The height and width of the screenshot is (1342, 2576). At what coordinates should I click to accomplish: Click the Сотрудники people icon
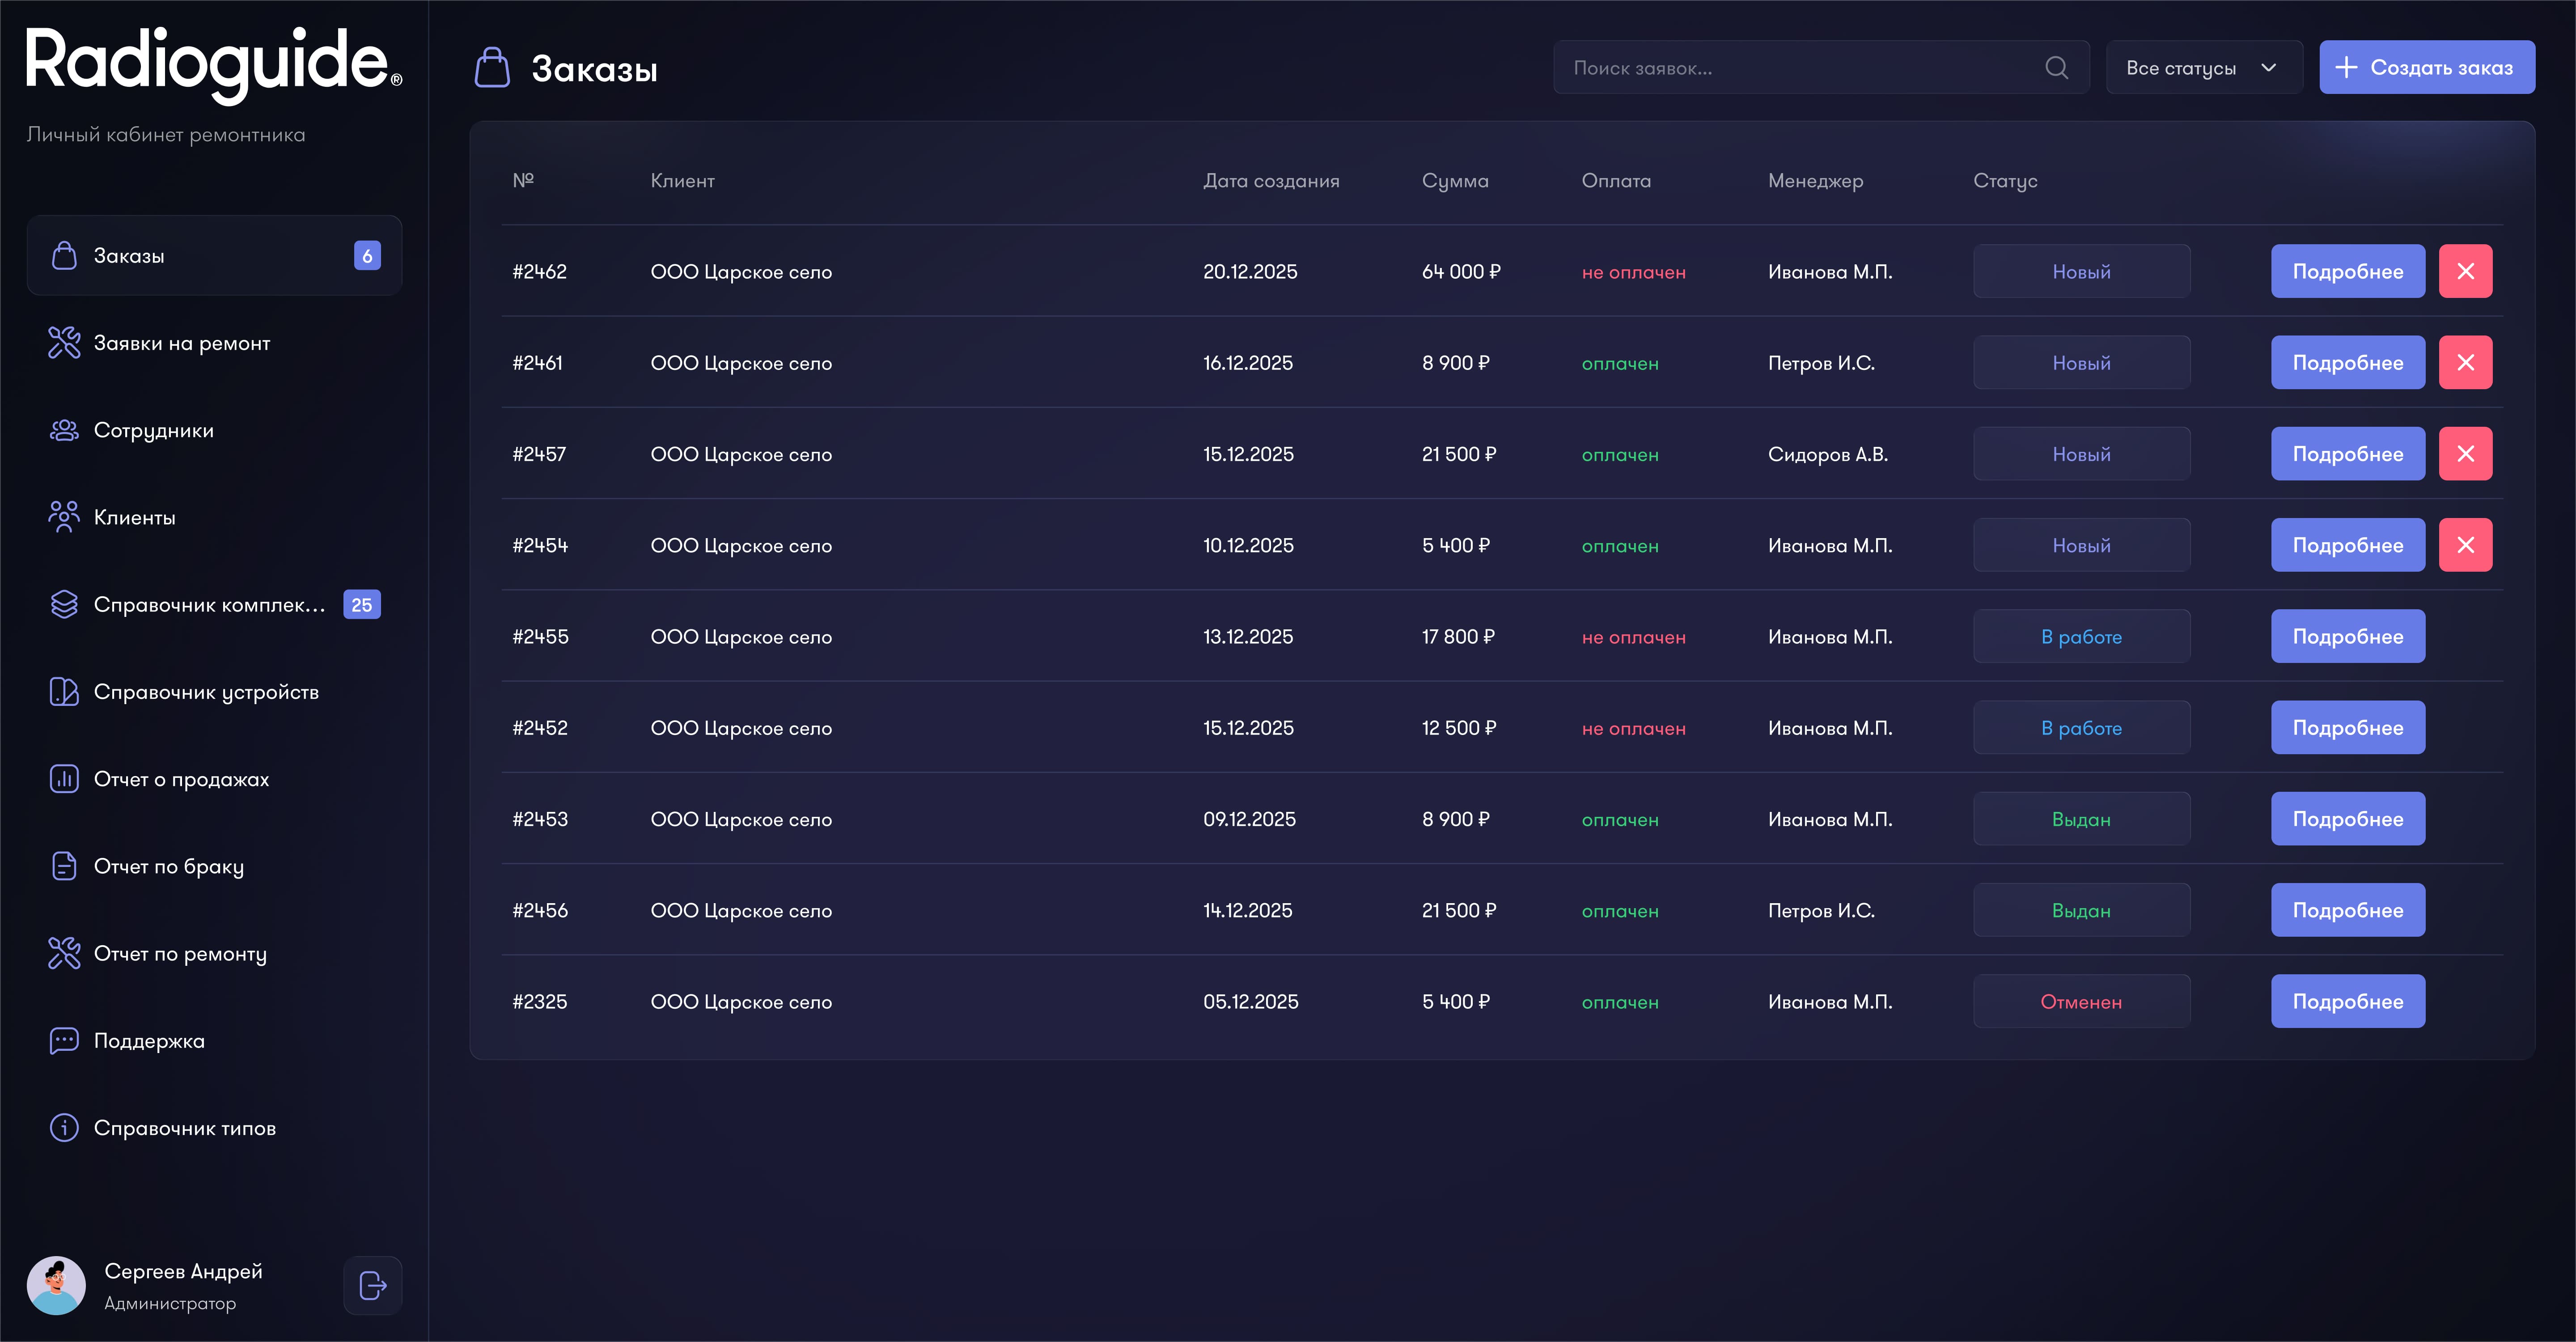coord(64,430)
